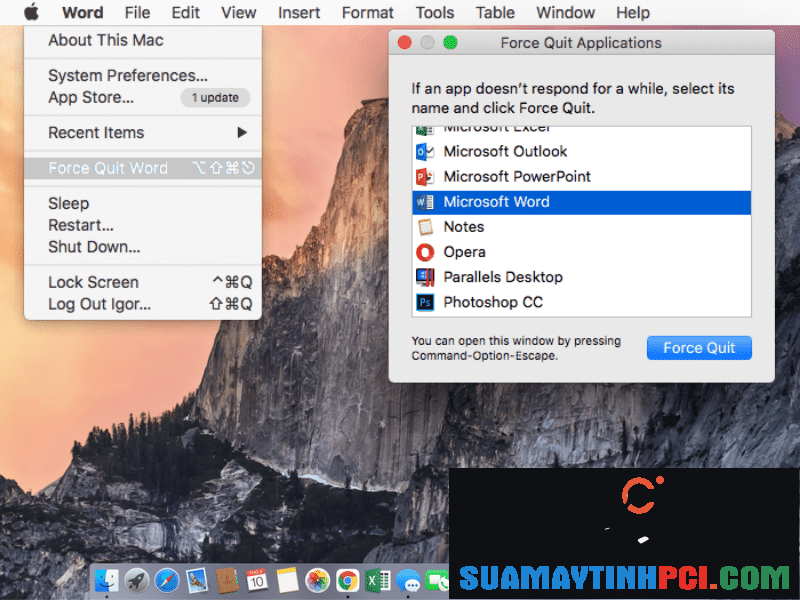Open Notes icon in the Dock
The width and height of the screenshot is (800, 600).
click(287, 581)
